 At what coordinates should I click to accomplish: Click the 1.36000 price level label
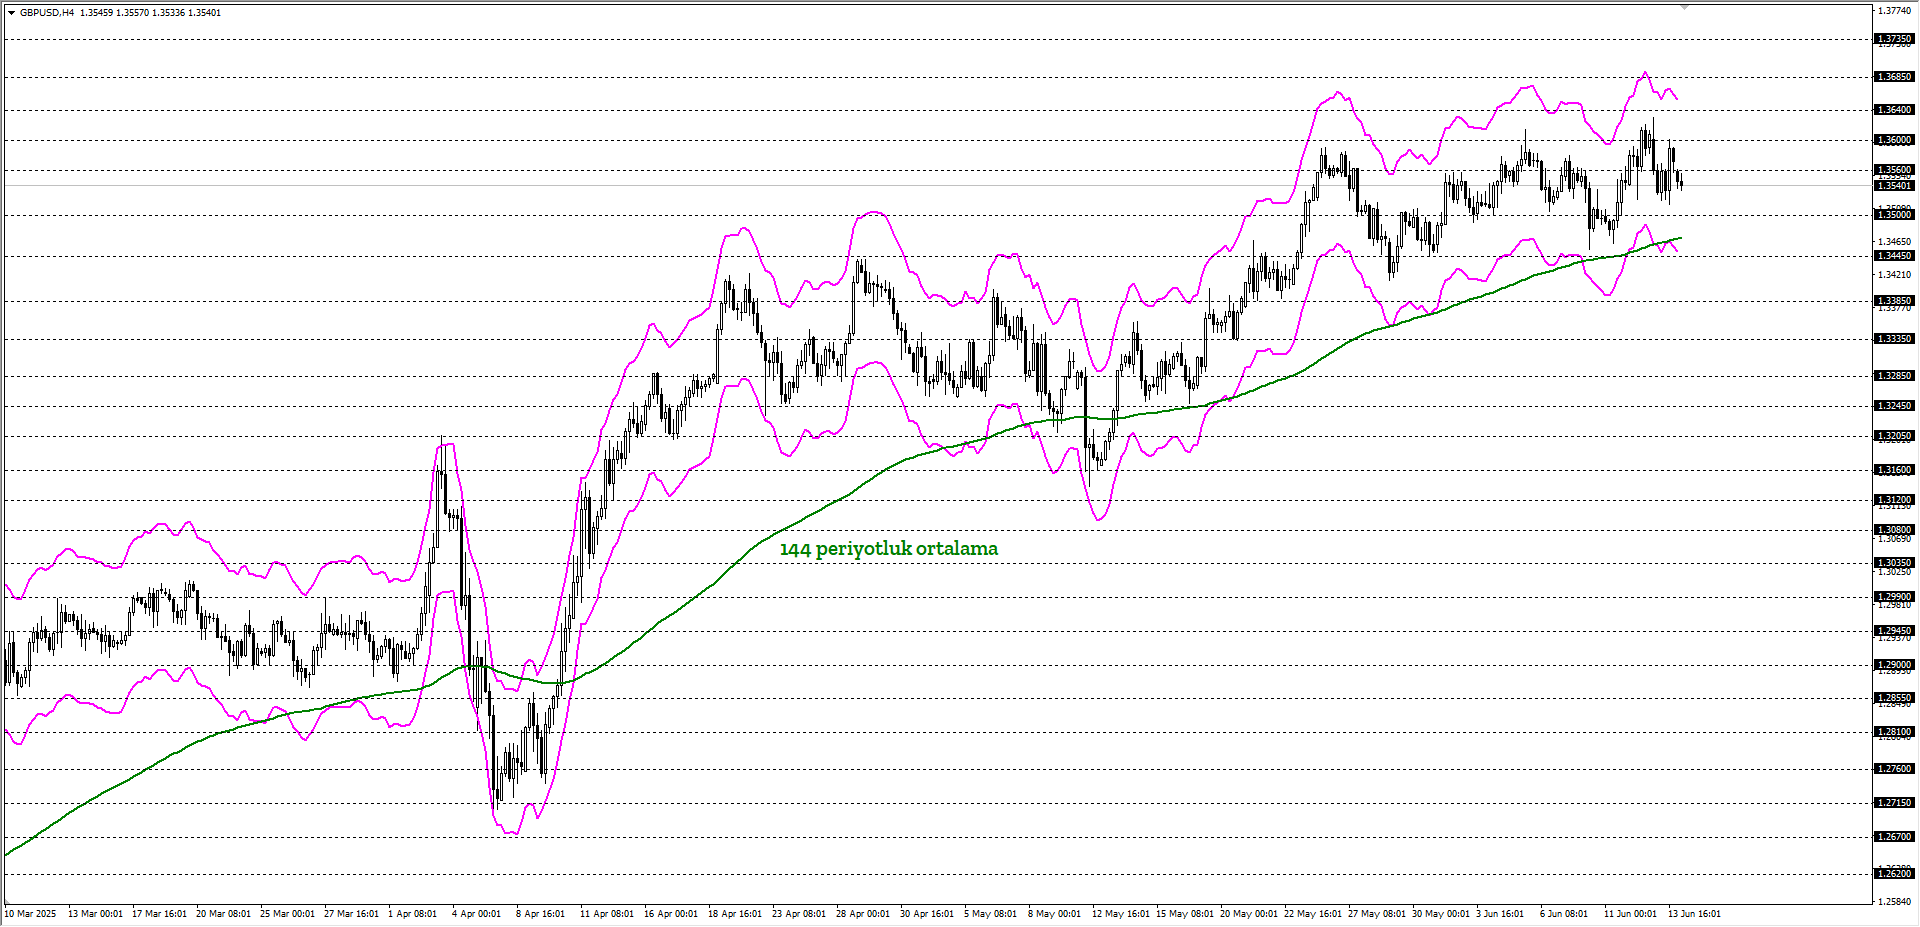(1893, 140)
